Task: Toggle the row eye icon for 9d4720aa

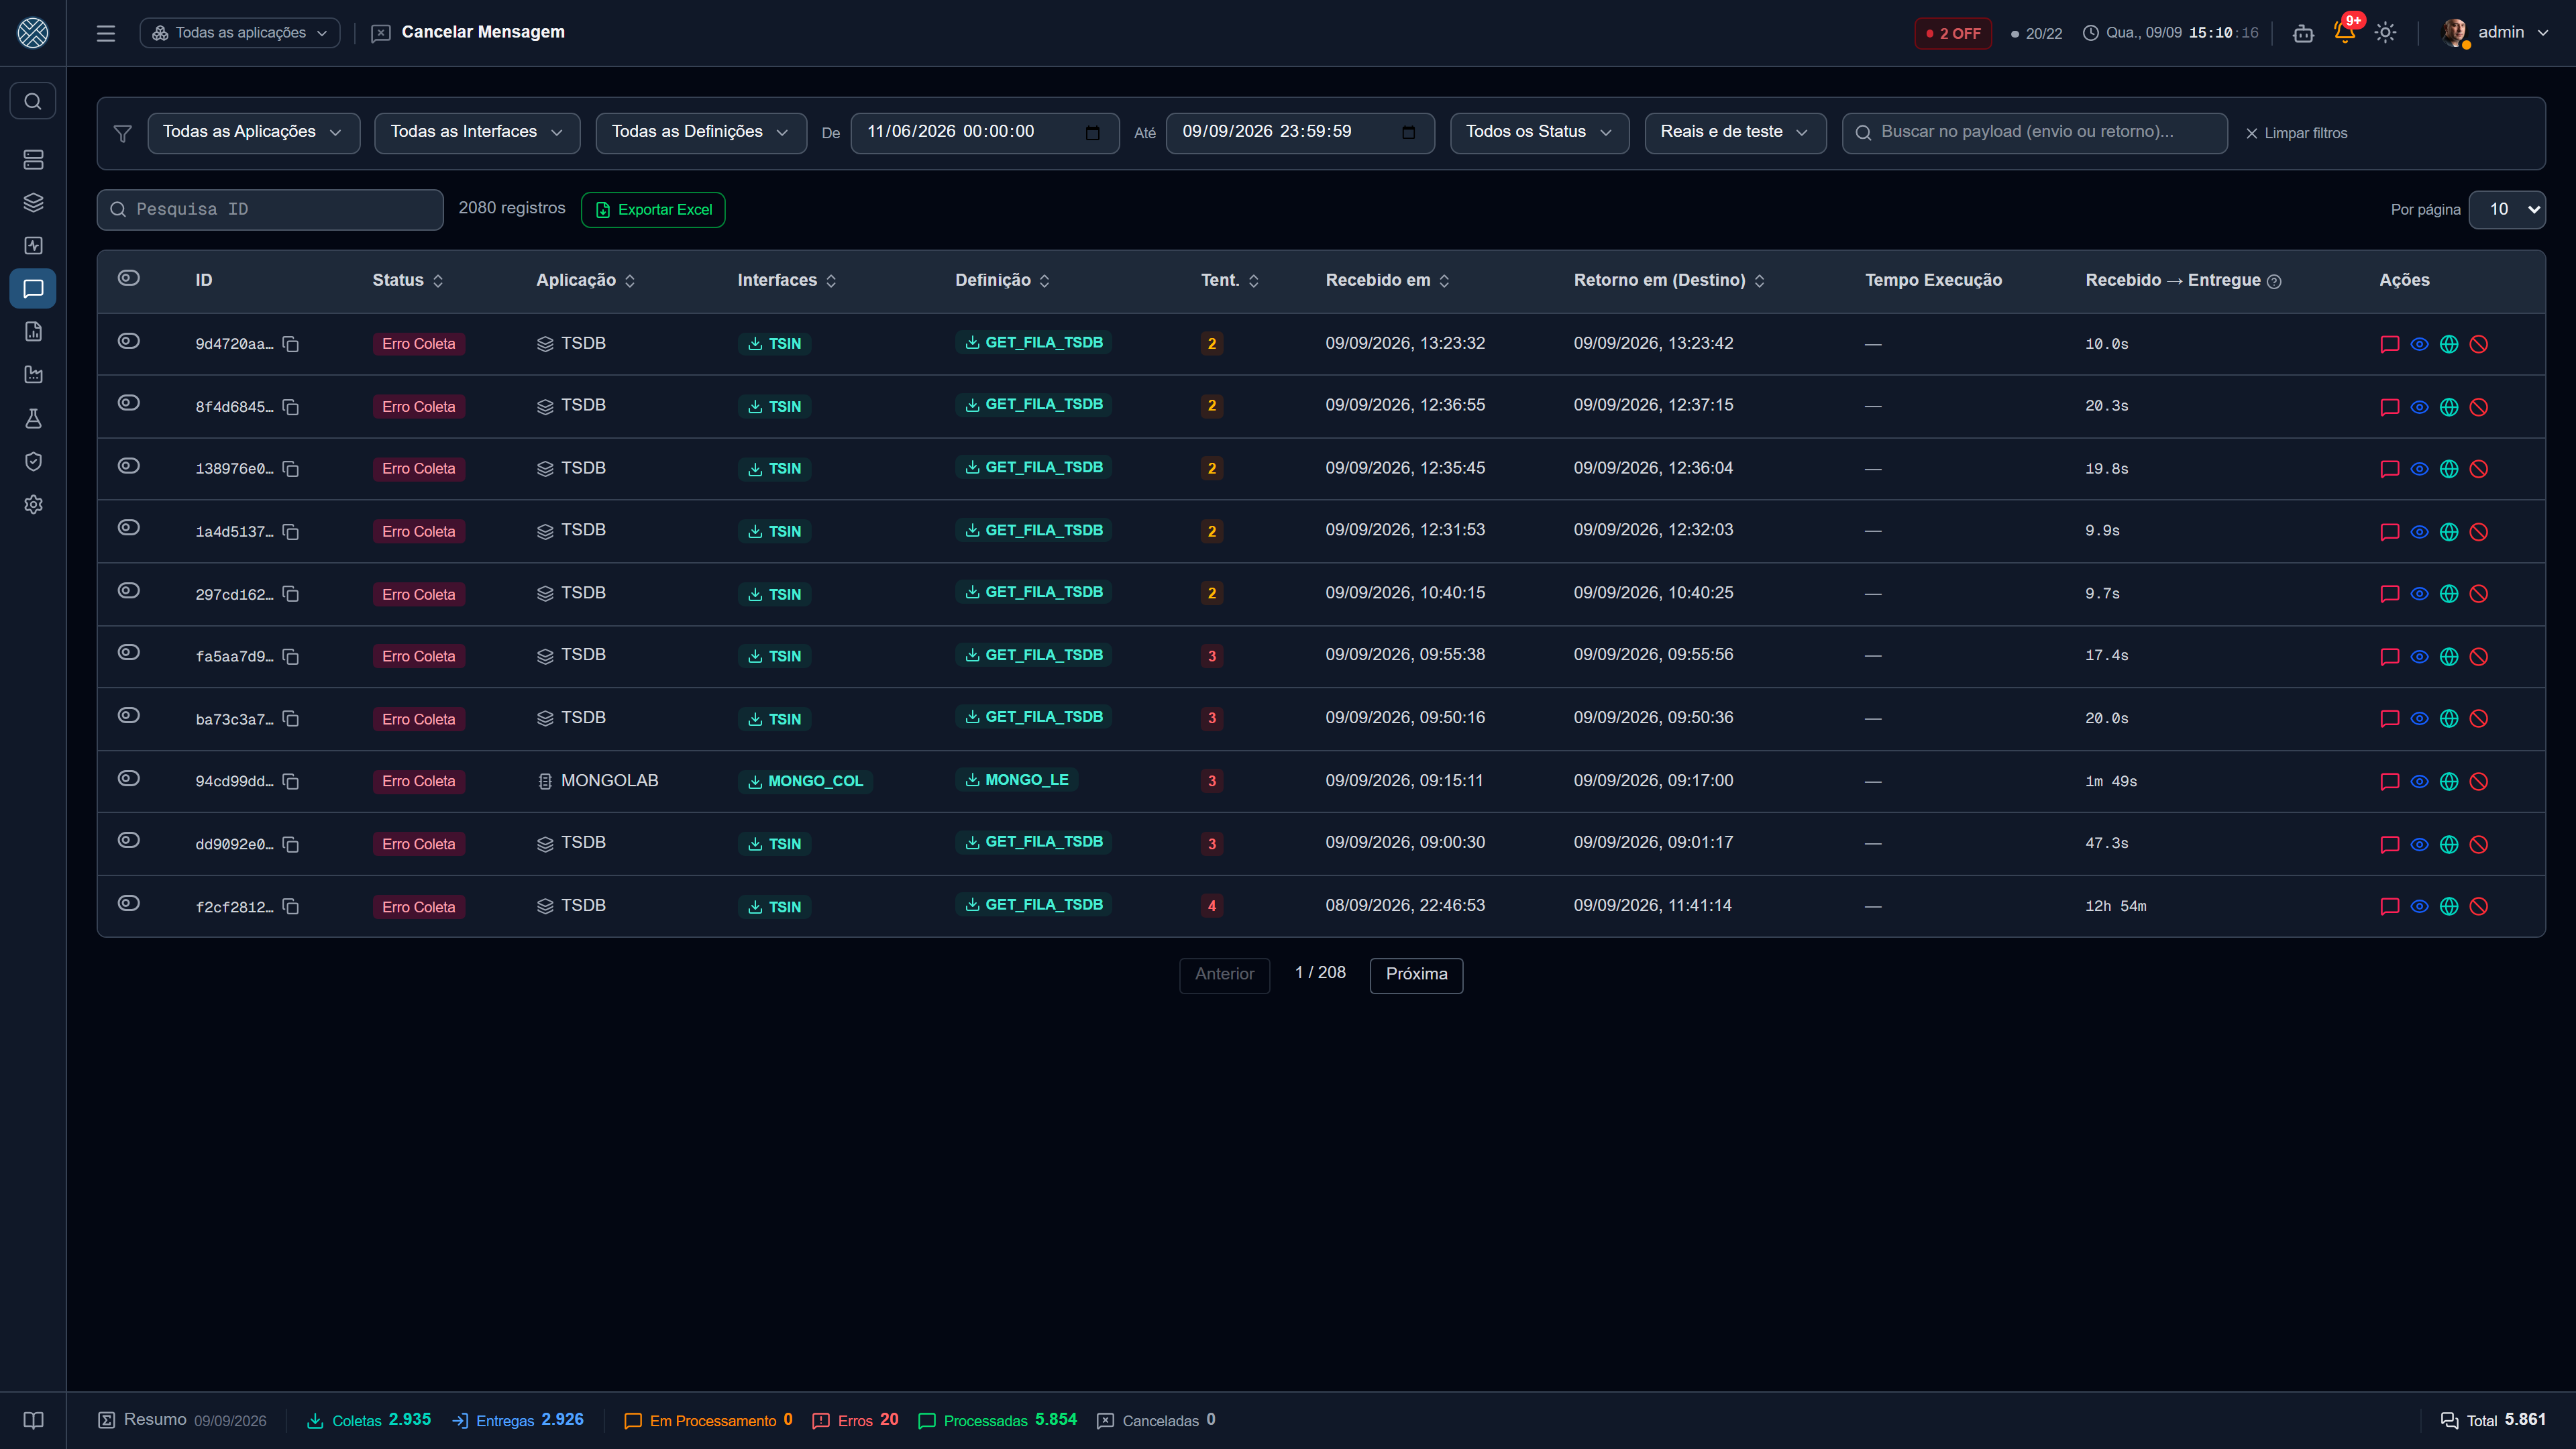Action: click(129, 341)
